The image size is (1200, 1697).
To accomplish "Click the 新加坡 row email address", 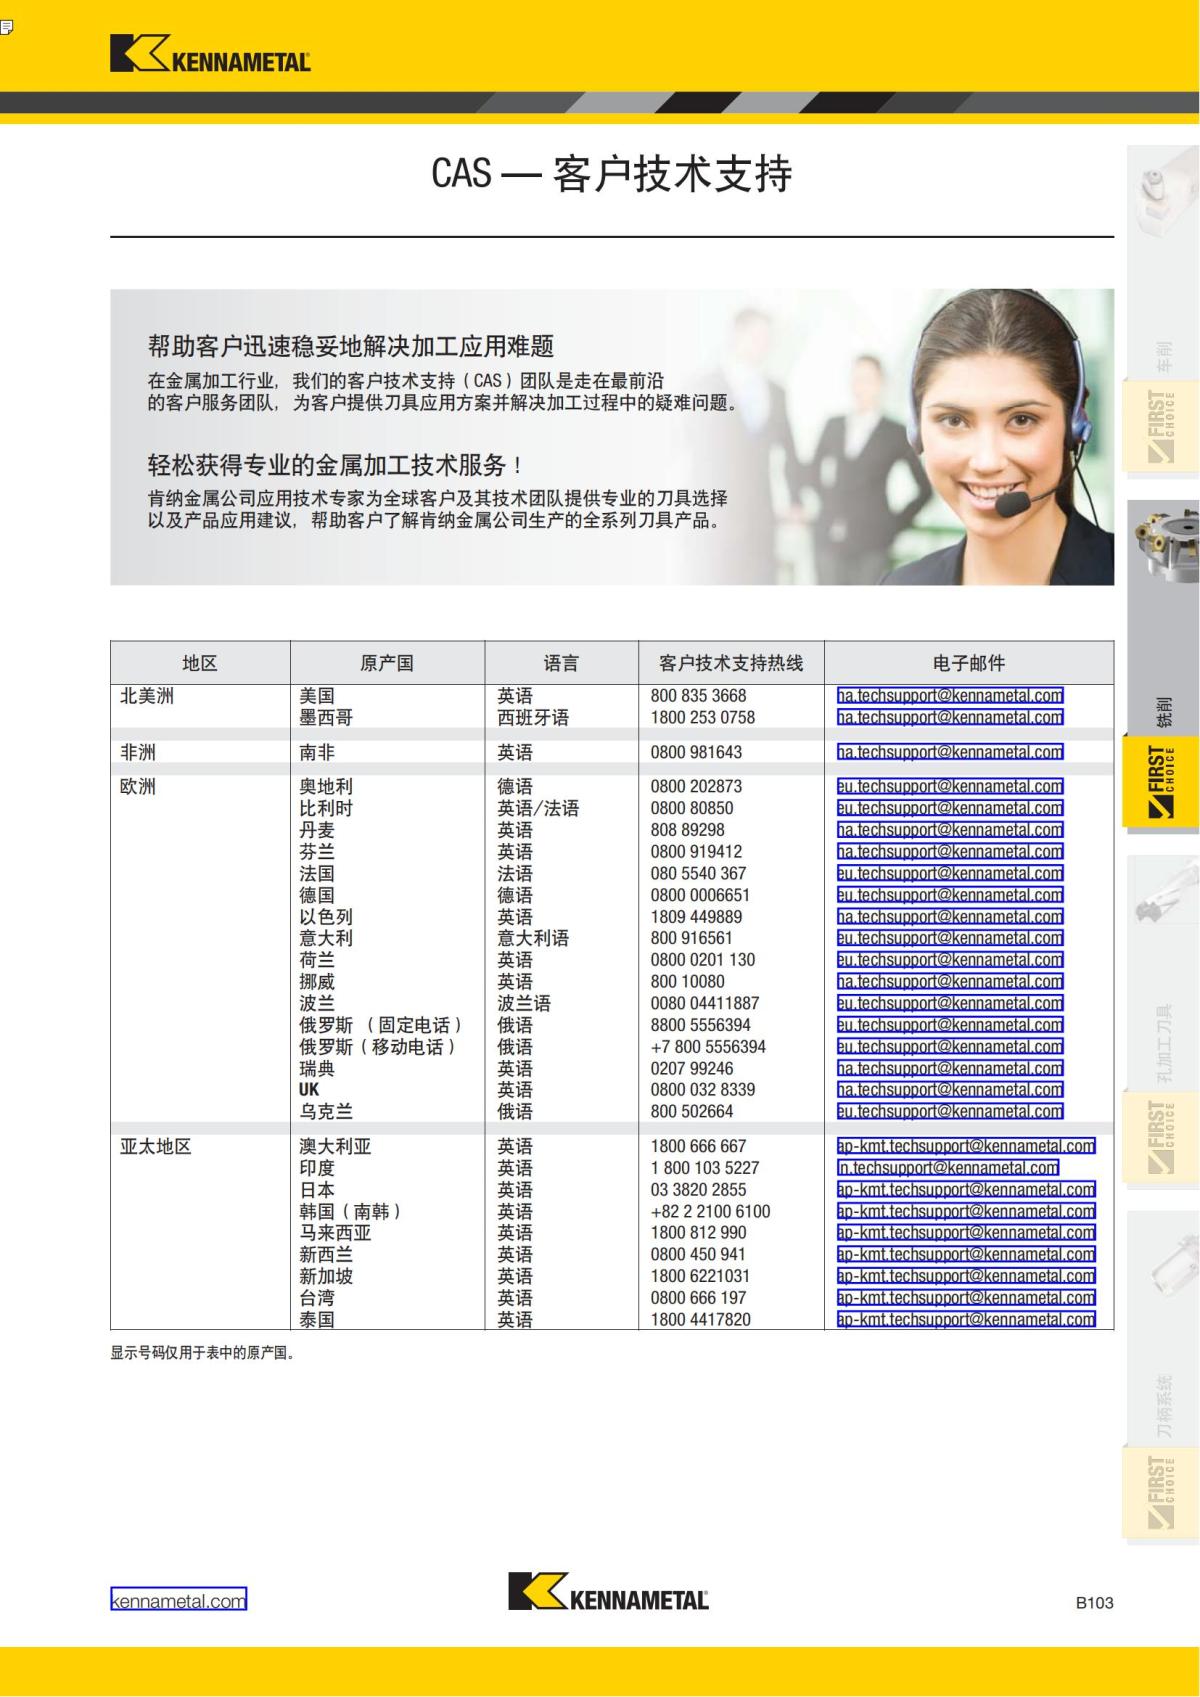I will 966,1276.
